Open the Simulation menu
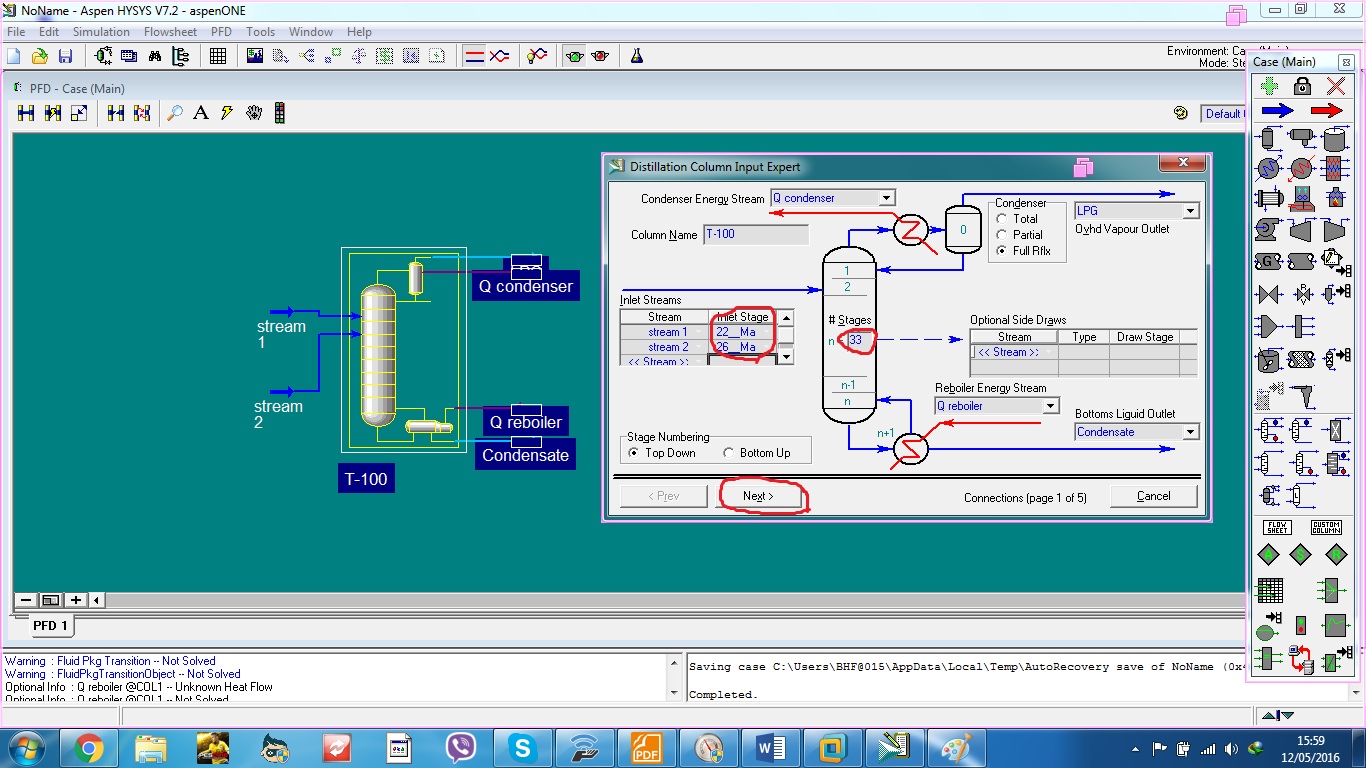Screen dimensions: 1366x768 point(101,31)
